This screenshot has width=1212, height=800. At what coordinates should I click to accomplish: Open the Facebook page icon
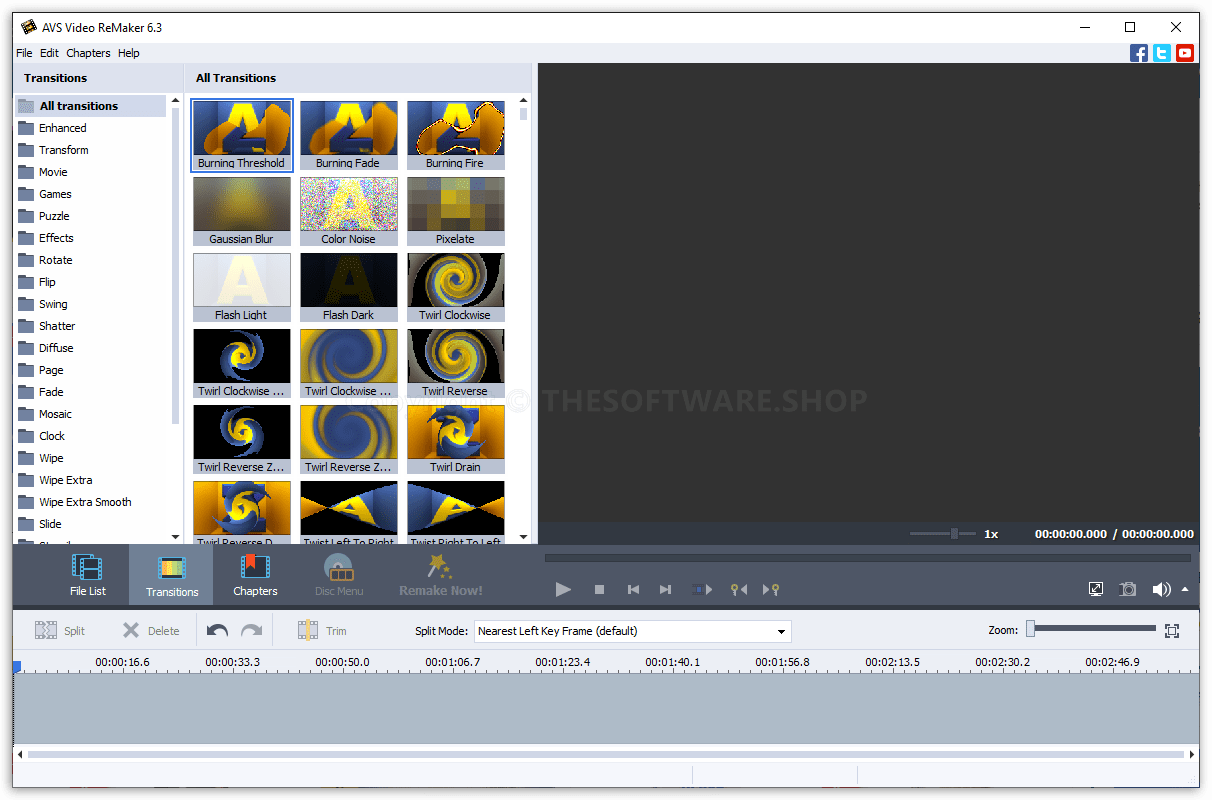(1139, 53)
